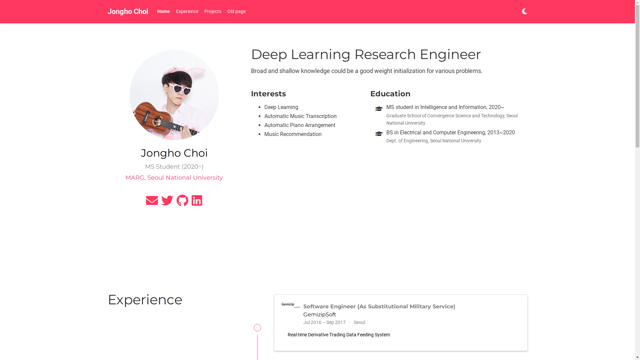Click the circular profile photo
The height and width of the screenshot is (360, 640).
[174, 95]
